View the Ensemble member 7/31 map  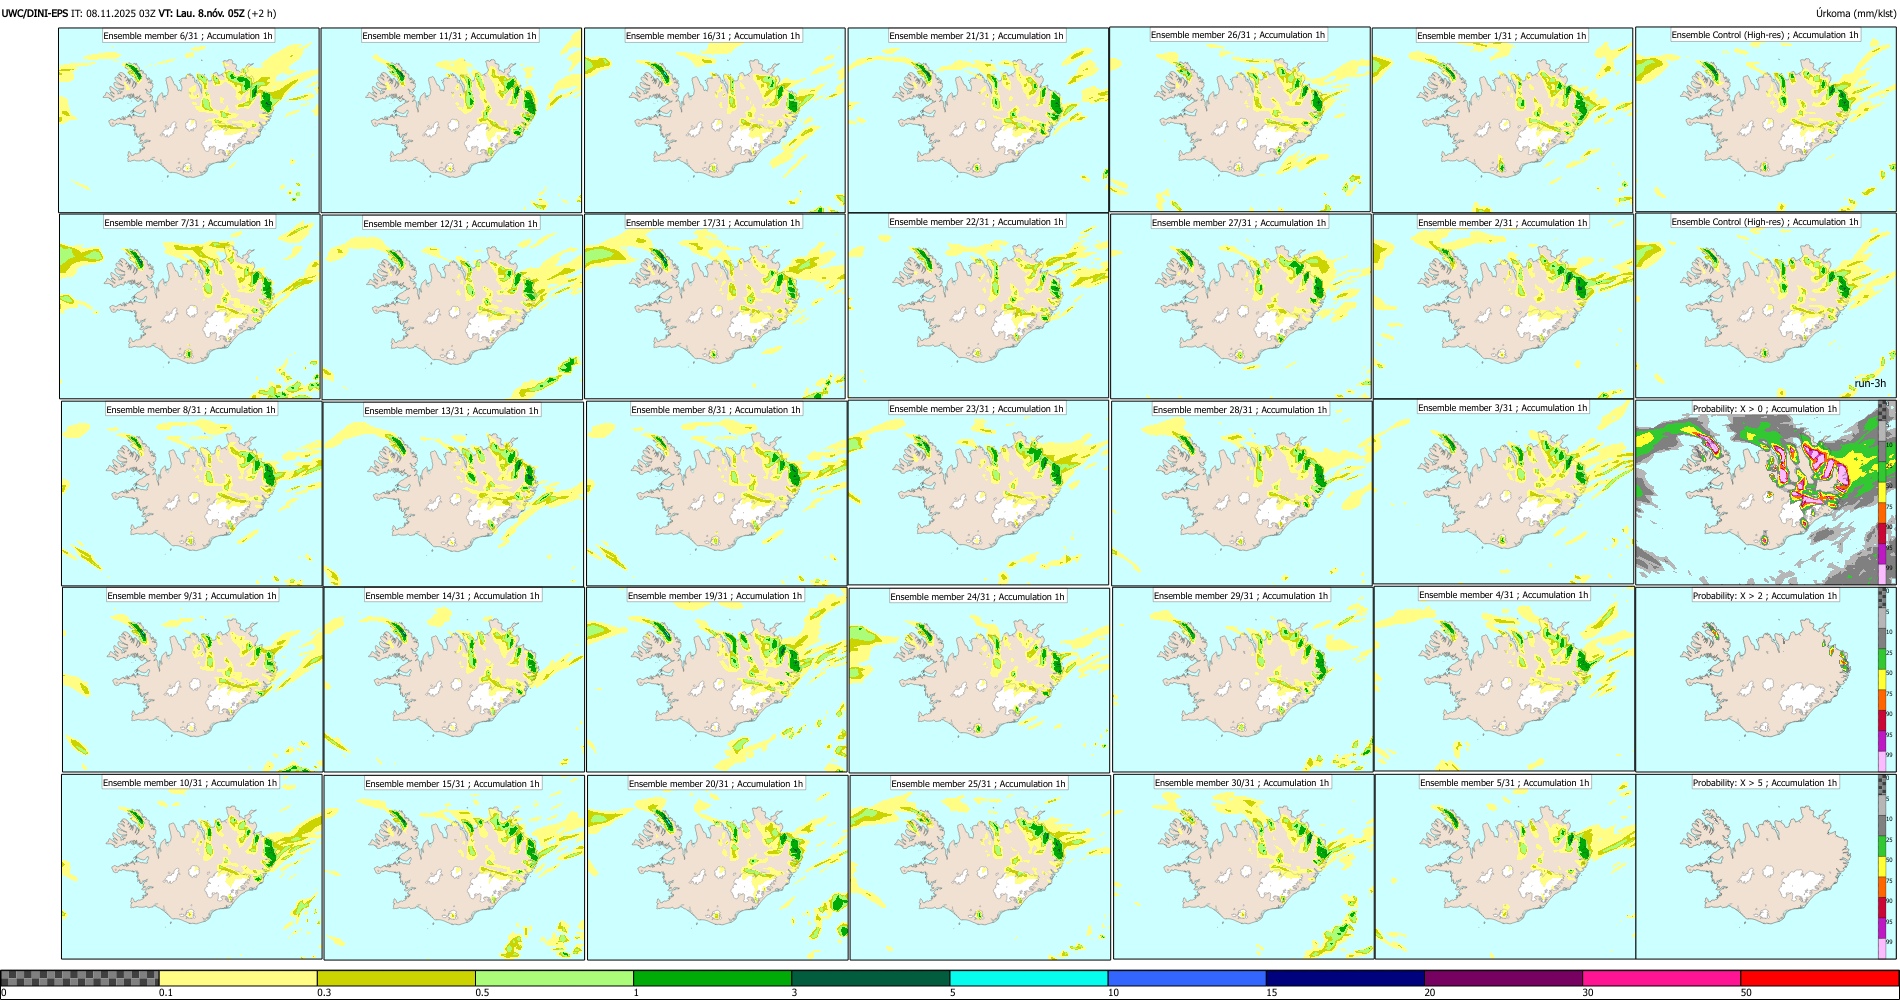[x=190, y=307]
